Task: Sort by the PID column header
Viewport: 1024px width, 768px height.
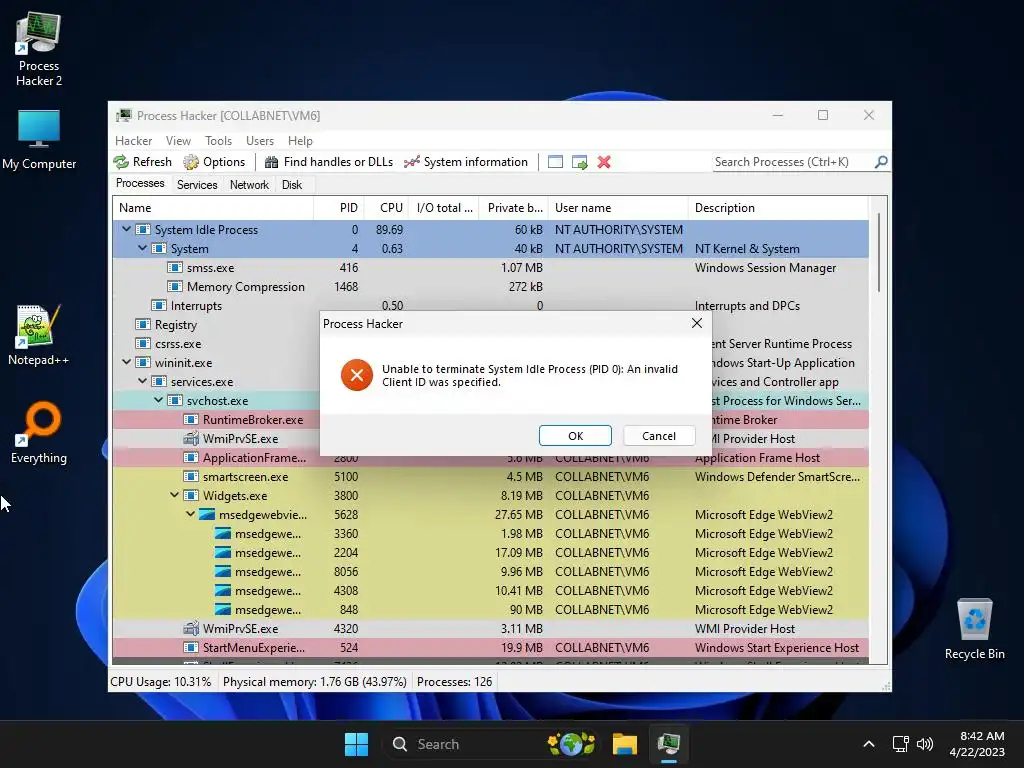Action: tap(338, 208)
